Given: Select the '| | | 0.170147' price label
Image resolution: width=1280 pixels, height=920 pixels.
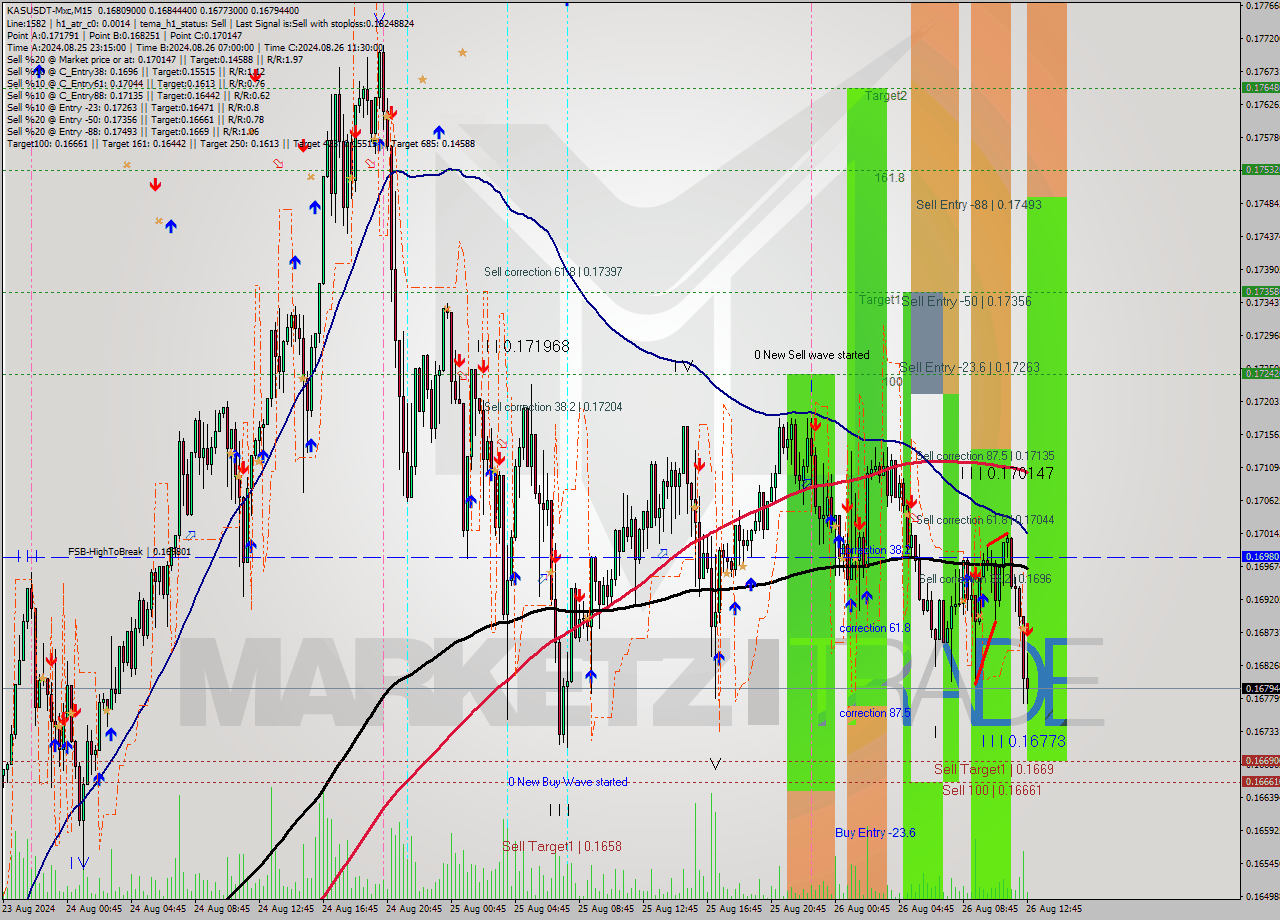Looking at the screenshot, I should pyautogui.click(x=1007, y=473).
